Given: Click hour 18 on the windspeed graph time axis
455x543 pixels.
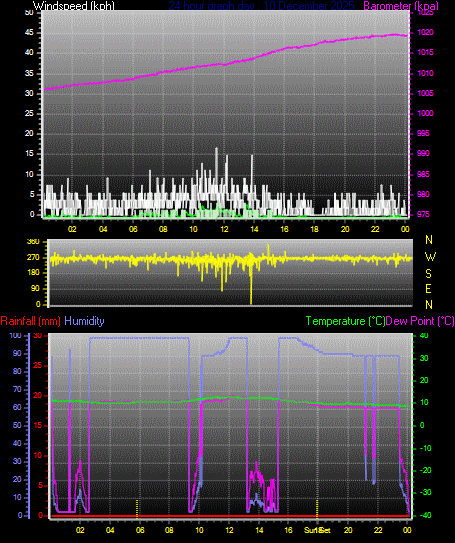Looking at the screenshot, I should tap(314, 229).
